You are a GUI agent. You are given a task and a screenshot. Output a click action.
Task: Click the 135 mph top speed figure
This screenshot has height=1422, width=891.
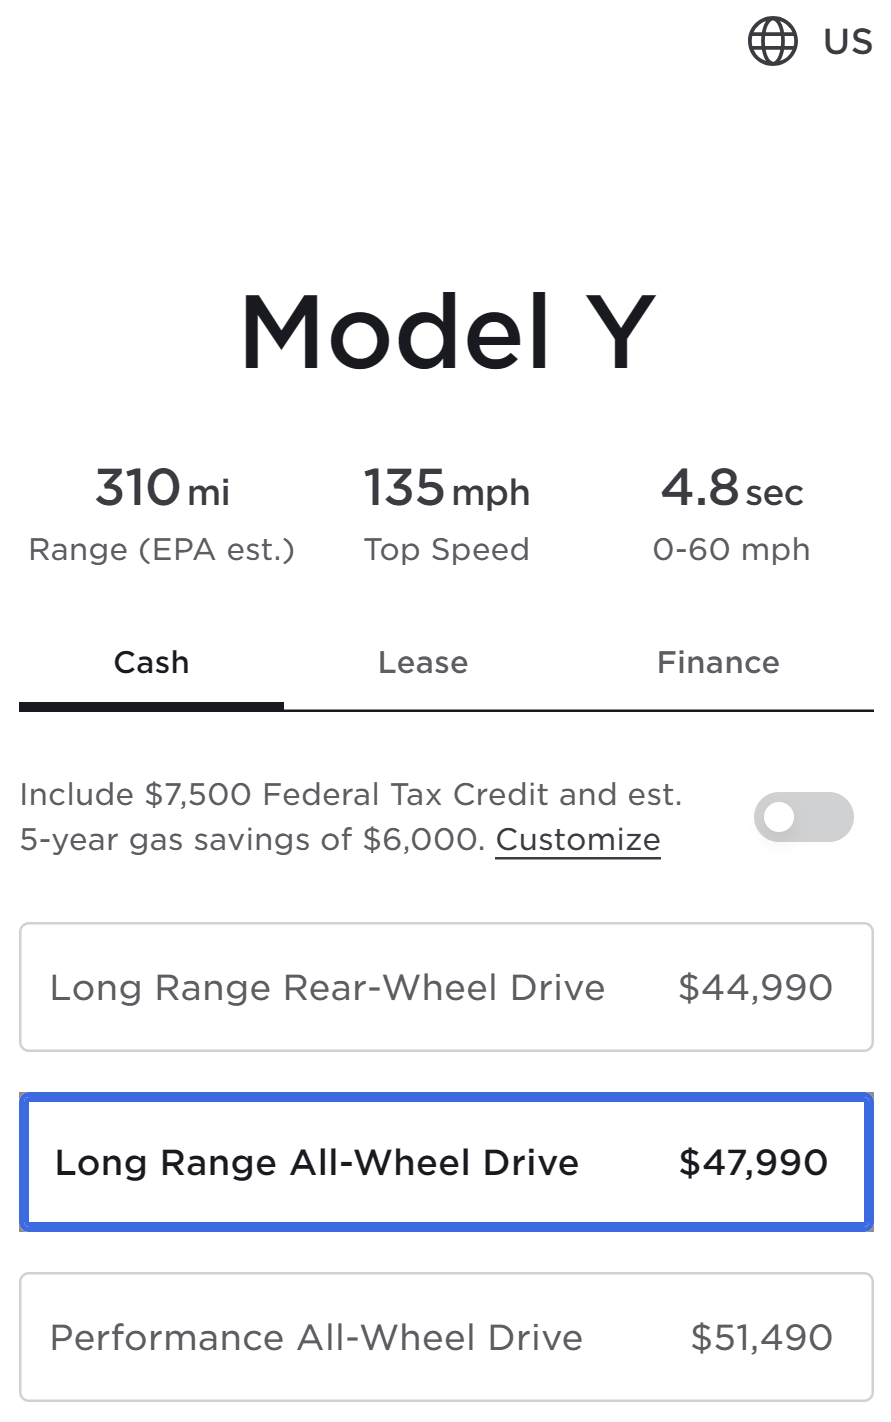(x=446, y=489)
